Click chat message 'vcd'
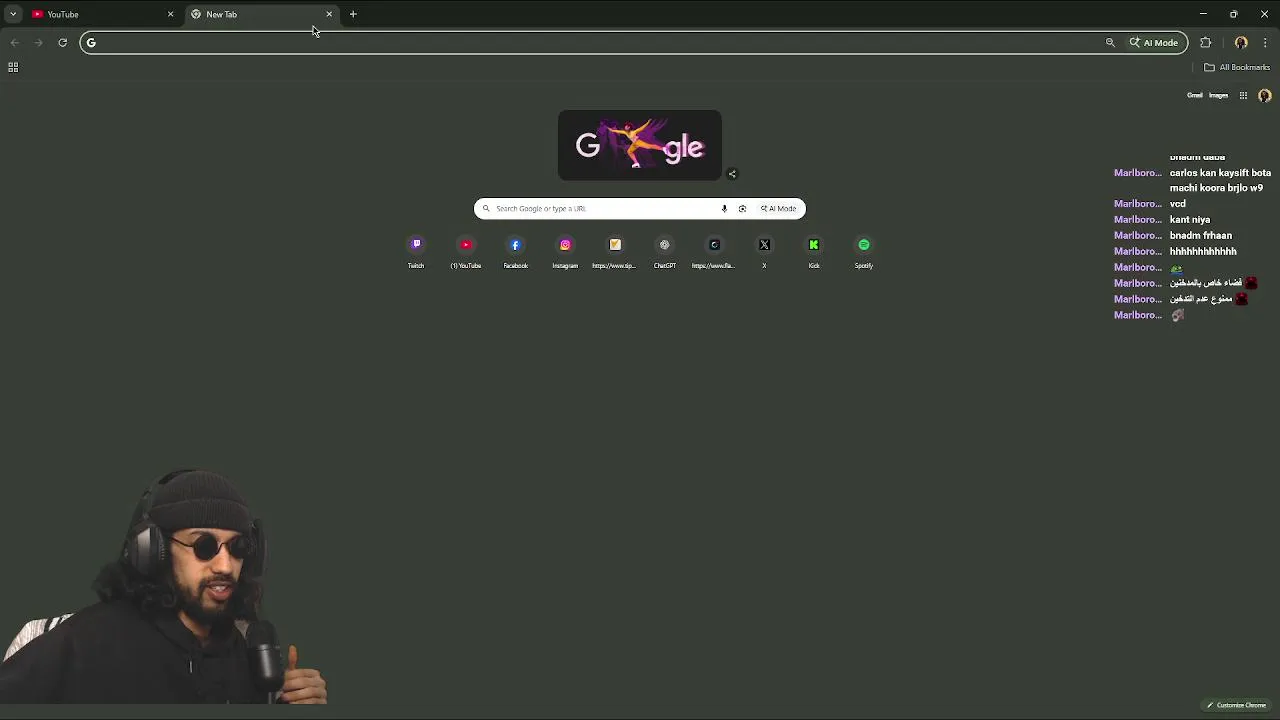Screen dimensions: 1280x720 (x=1178, y=204)
